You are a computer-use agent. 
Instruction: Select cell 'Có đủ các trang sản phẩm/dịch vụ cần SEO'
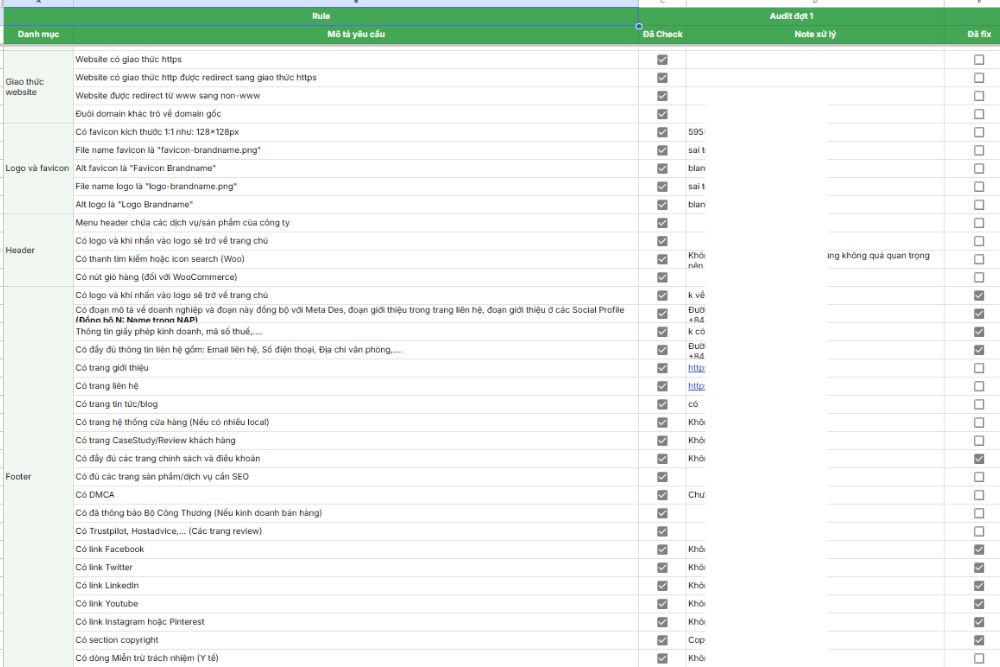click(x=356, y=477)
